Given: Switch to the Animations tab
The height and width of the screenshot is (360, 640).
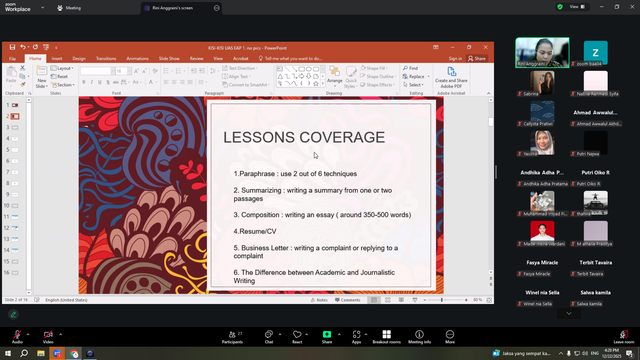Looking at the screenshot, I should 137,59.
